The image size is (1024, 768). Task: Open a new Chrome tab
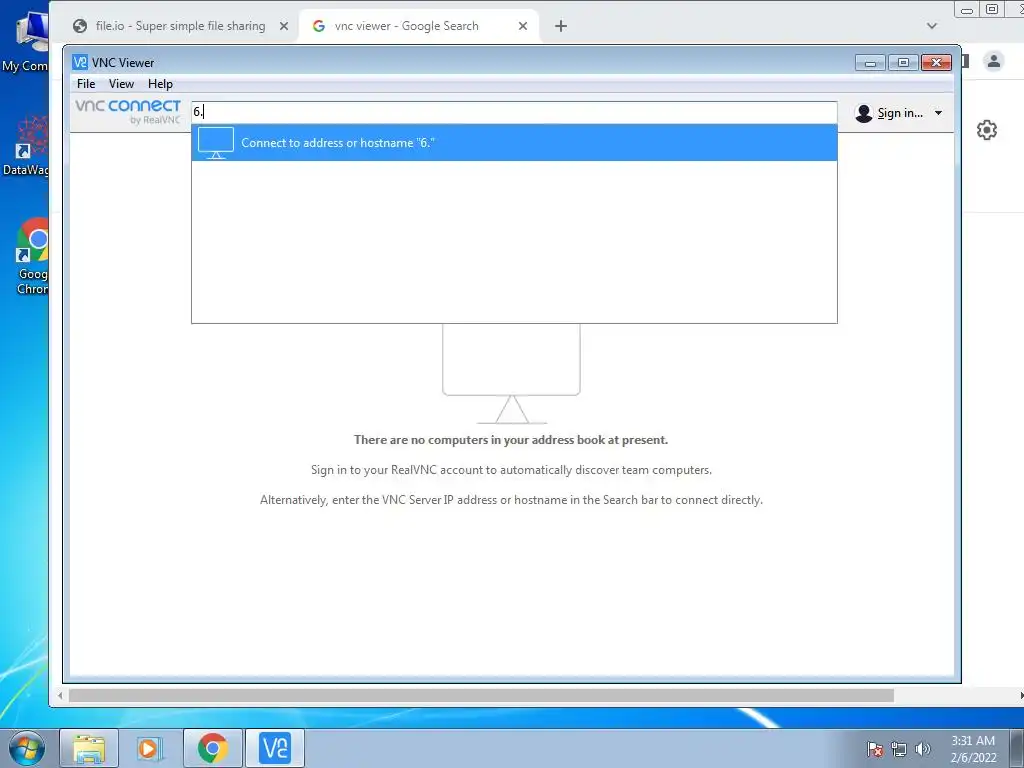(560, 26)
